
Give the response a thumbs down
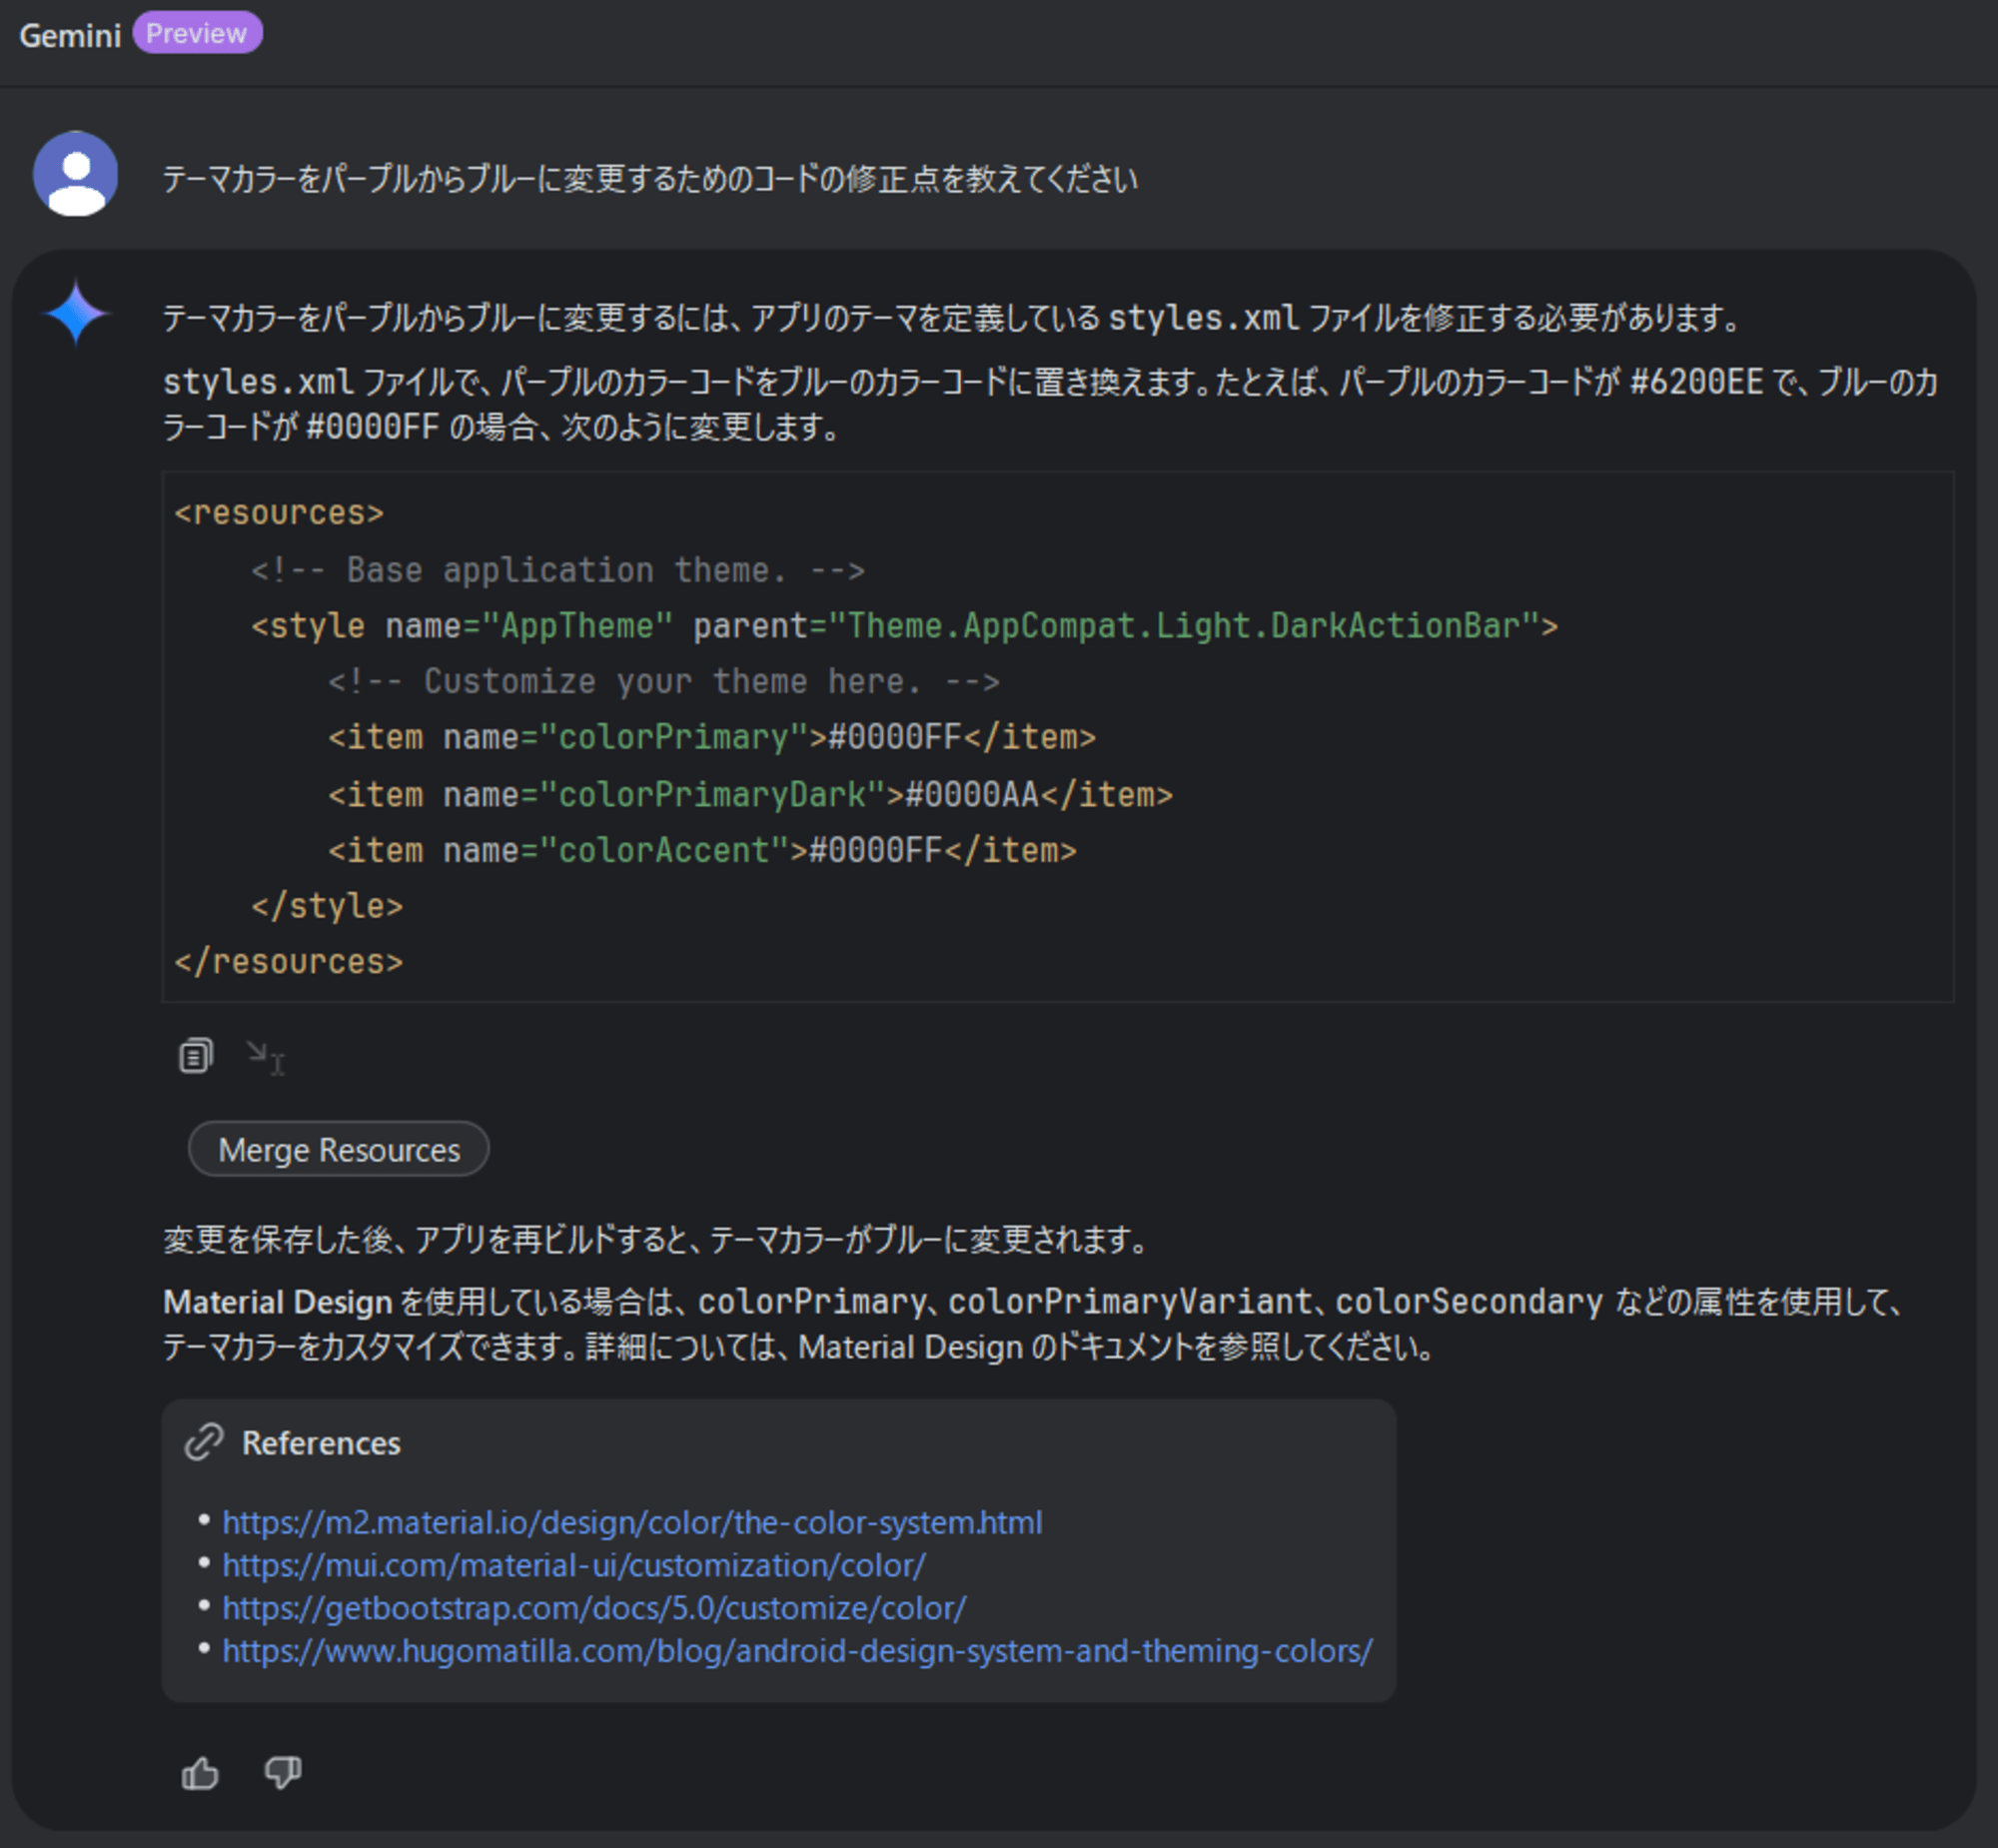[283, 1773]
